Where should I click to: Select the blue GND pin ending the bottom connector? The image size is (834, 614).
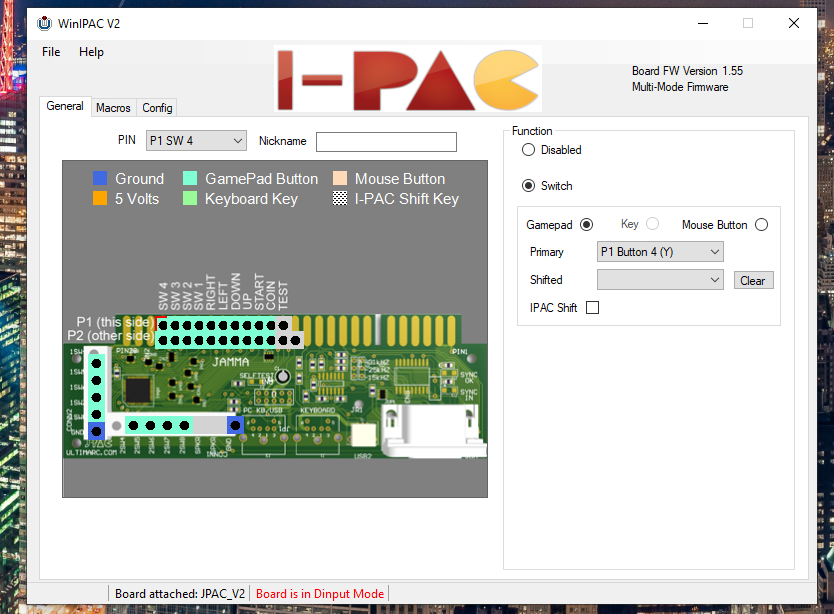[x=235, y=425]
